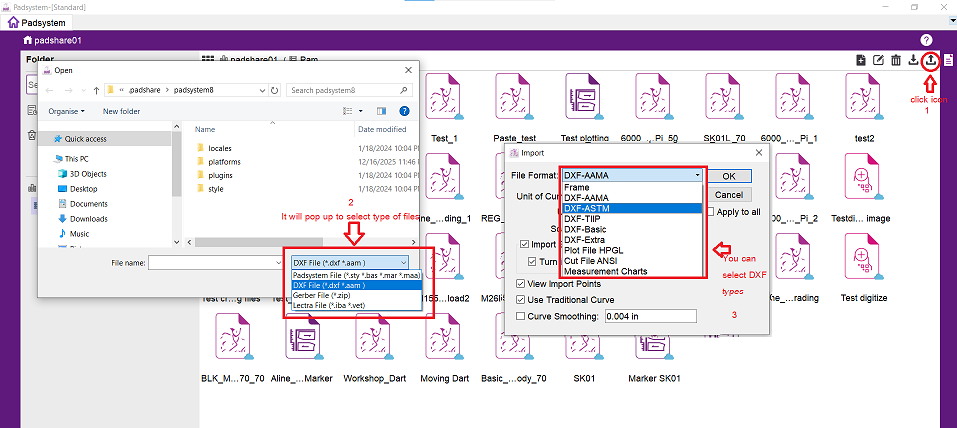
Task: Open the File Format combo box
Action: point(632,175)
